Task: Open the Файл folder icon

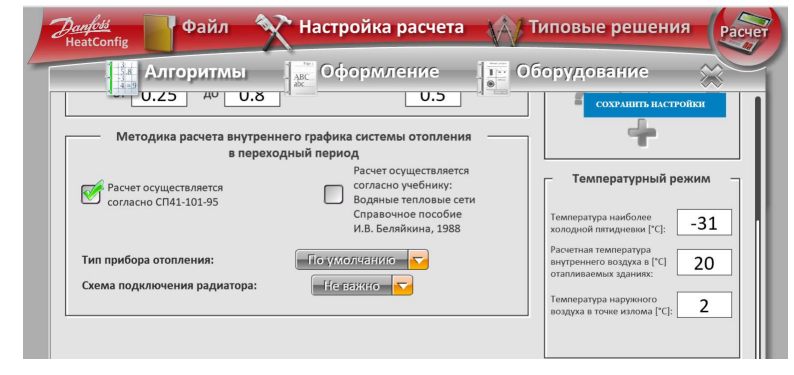Action: click(x=159, y=33)
